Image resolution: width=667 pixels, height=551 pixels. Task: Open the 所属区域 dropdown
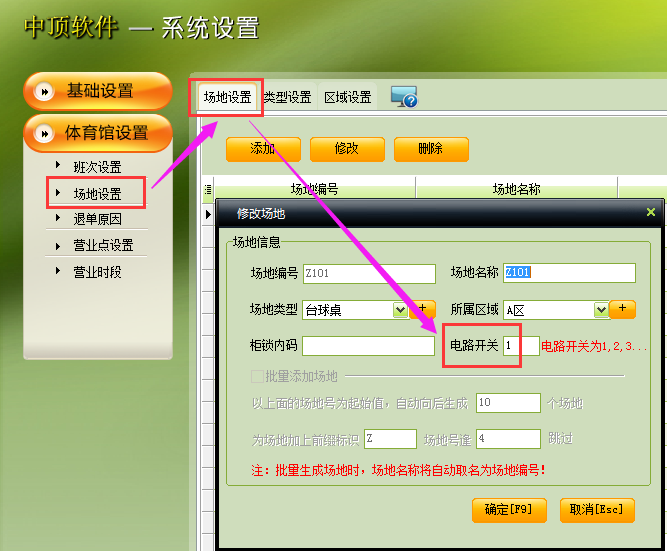click(601, 310)
